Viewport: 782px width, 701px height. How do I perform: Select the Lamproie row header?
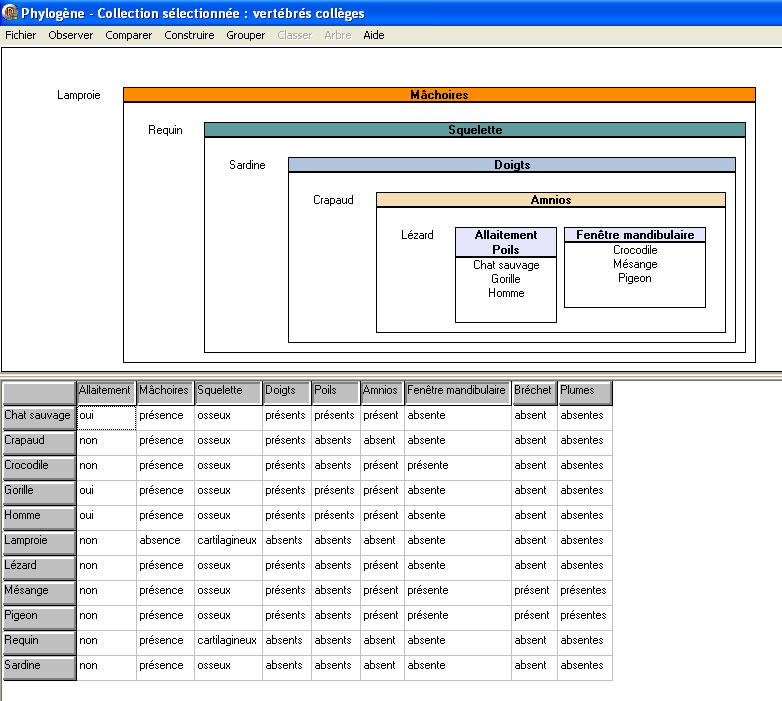coord(38,541)
